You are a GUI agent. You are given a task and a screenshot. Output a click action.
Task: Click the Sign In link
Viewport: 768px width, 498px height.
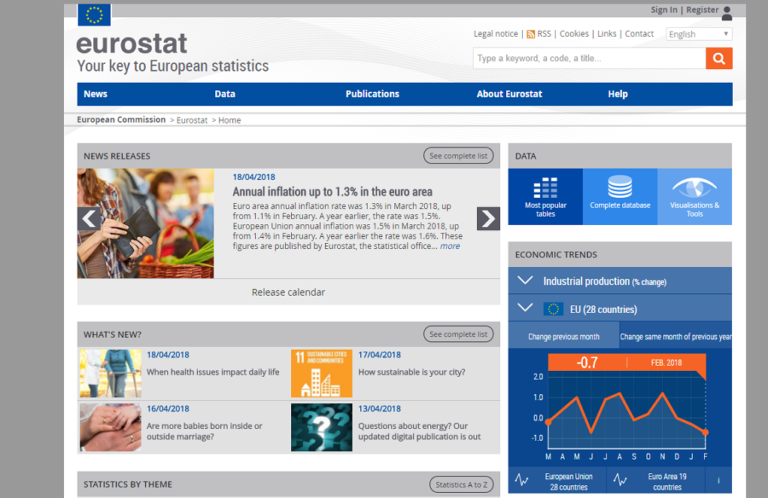(664, 10)
